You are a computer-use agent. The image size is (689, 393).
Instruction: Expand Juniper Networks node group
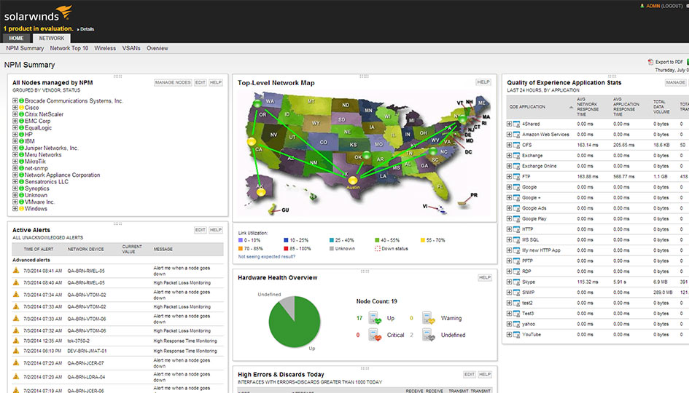pos(15,148)
